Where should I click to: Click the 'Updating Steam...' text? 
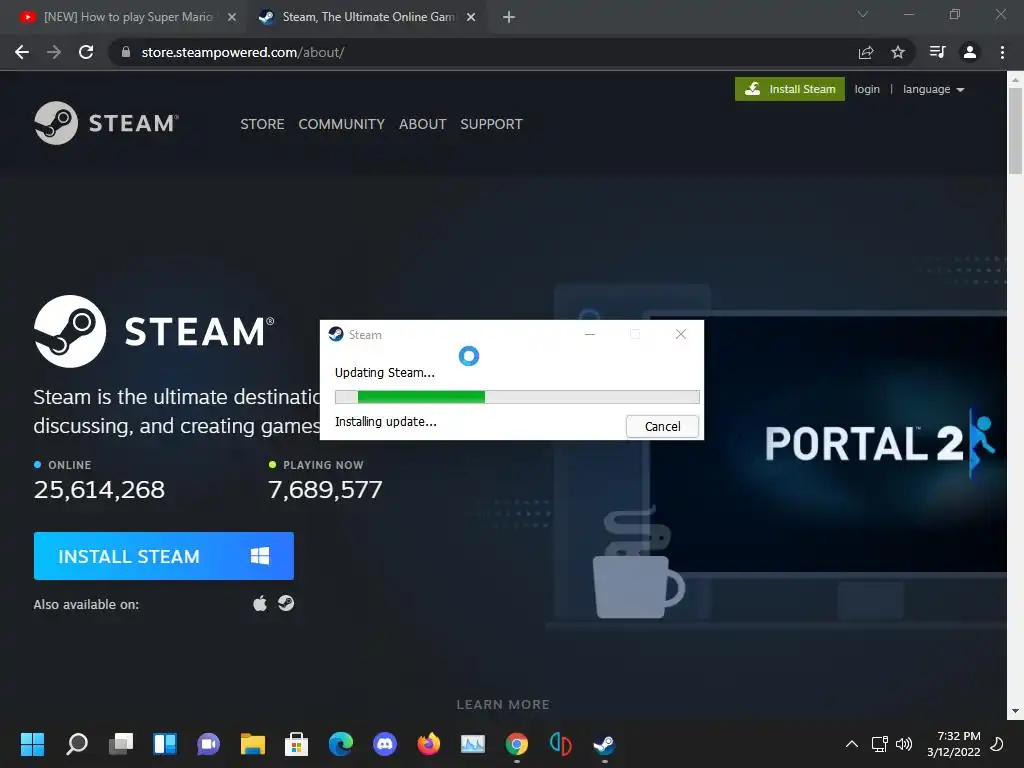(x=385, y=373)
